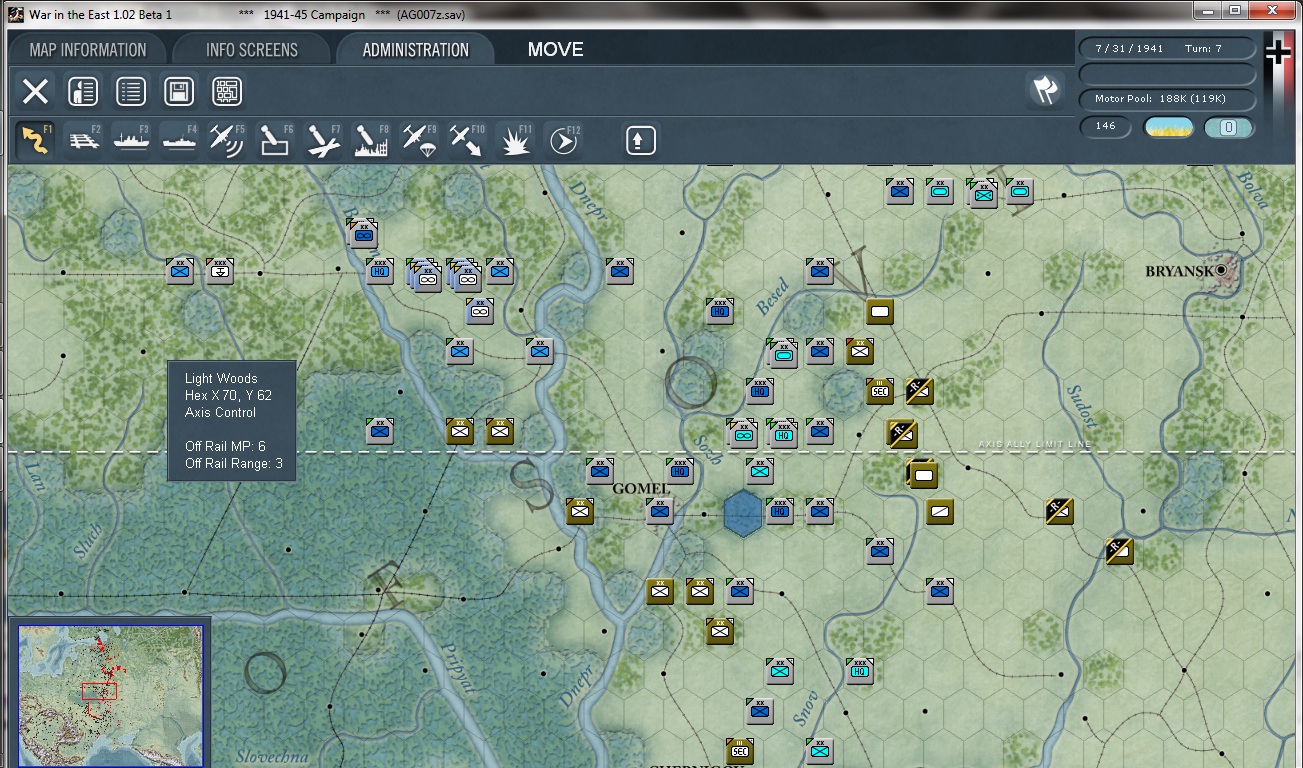
Task: Open the list report icon
Action: pos(131,92)
